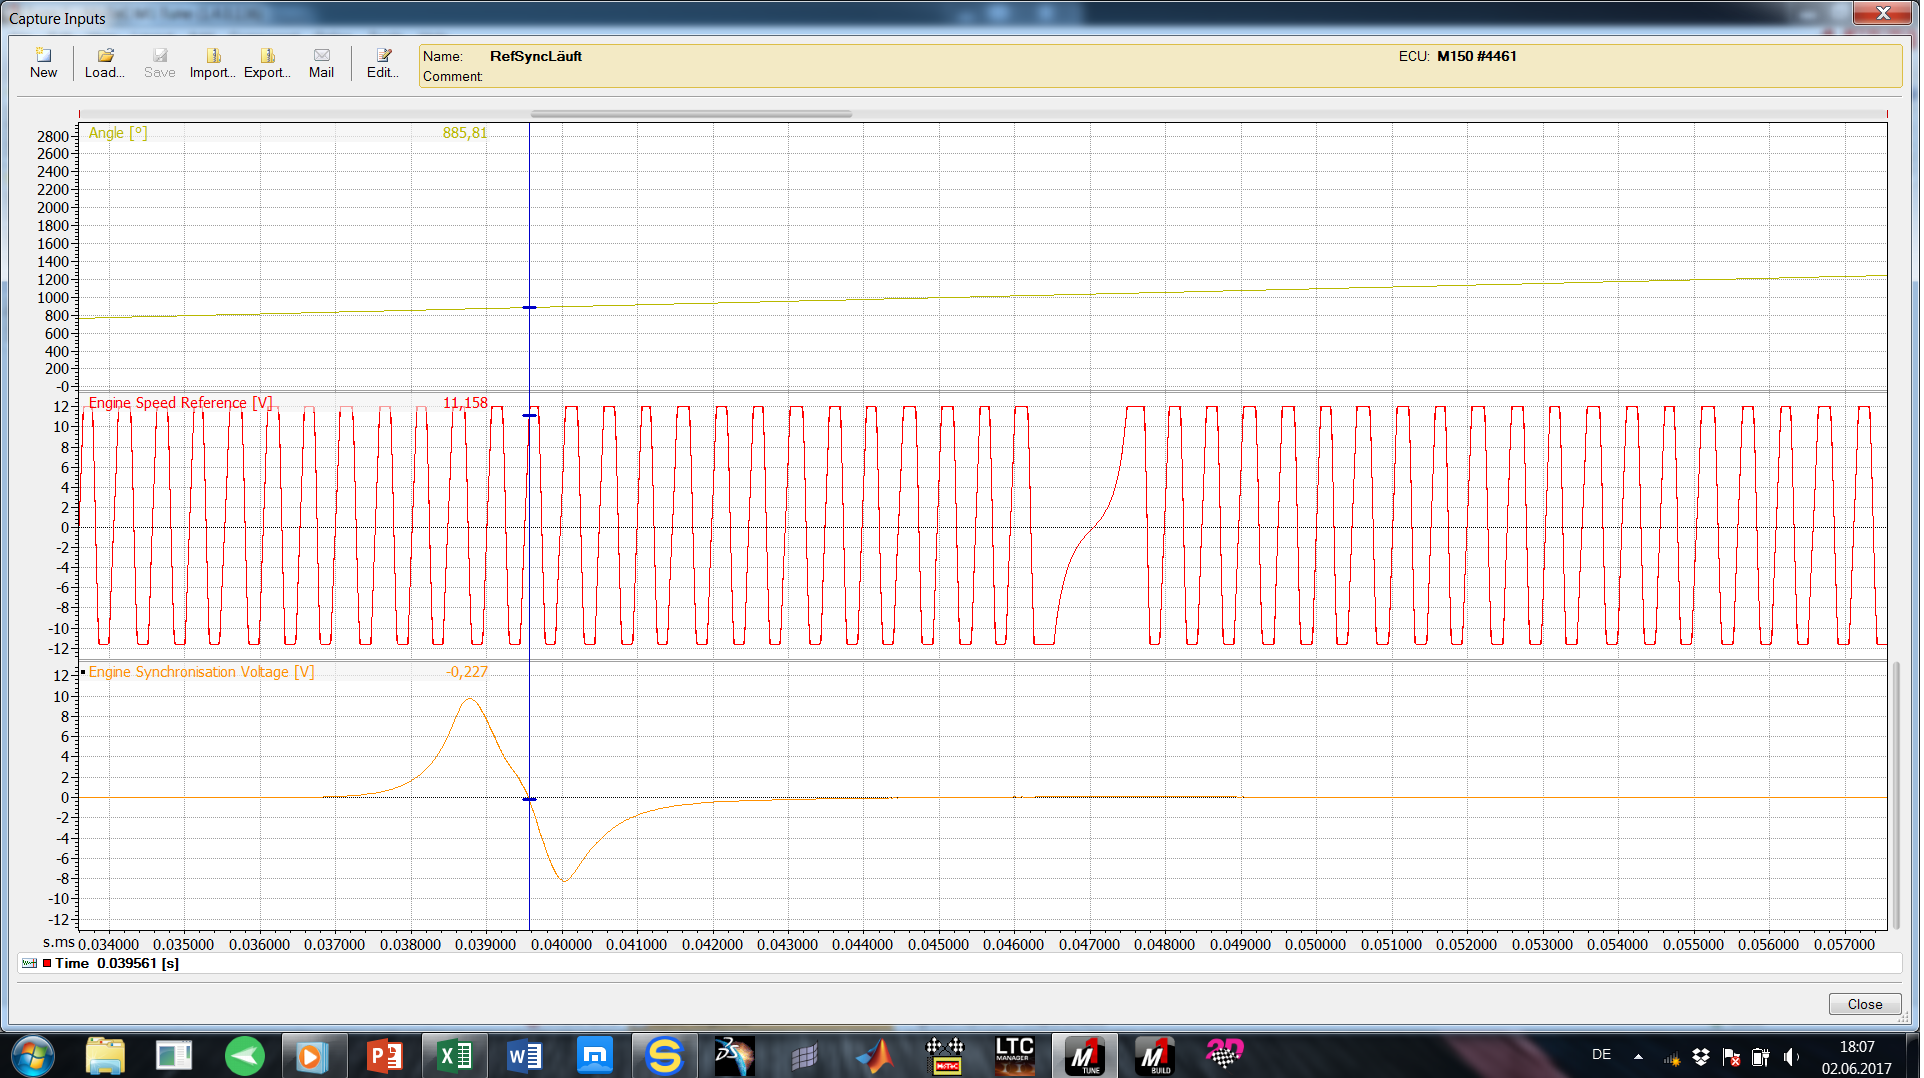The width and height of the screenshot is (1924, 1078).
Task: Click the Name field value RefSyncLäuft
Action: (x=536, y=56)
